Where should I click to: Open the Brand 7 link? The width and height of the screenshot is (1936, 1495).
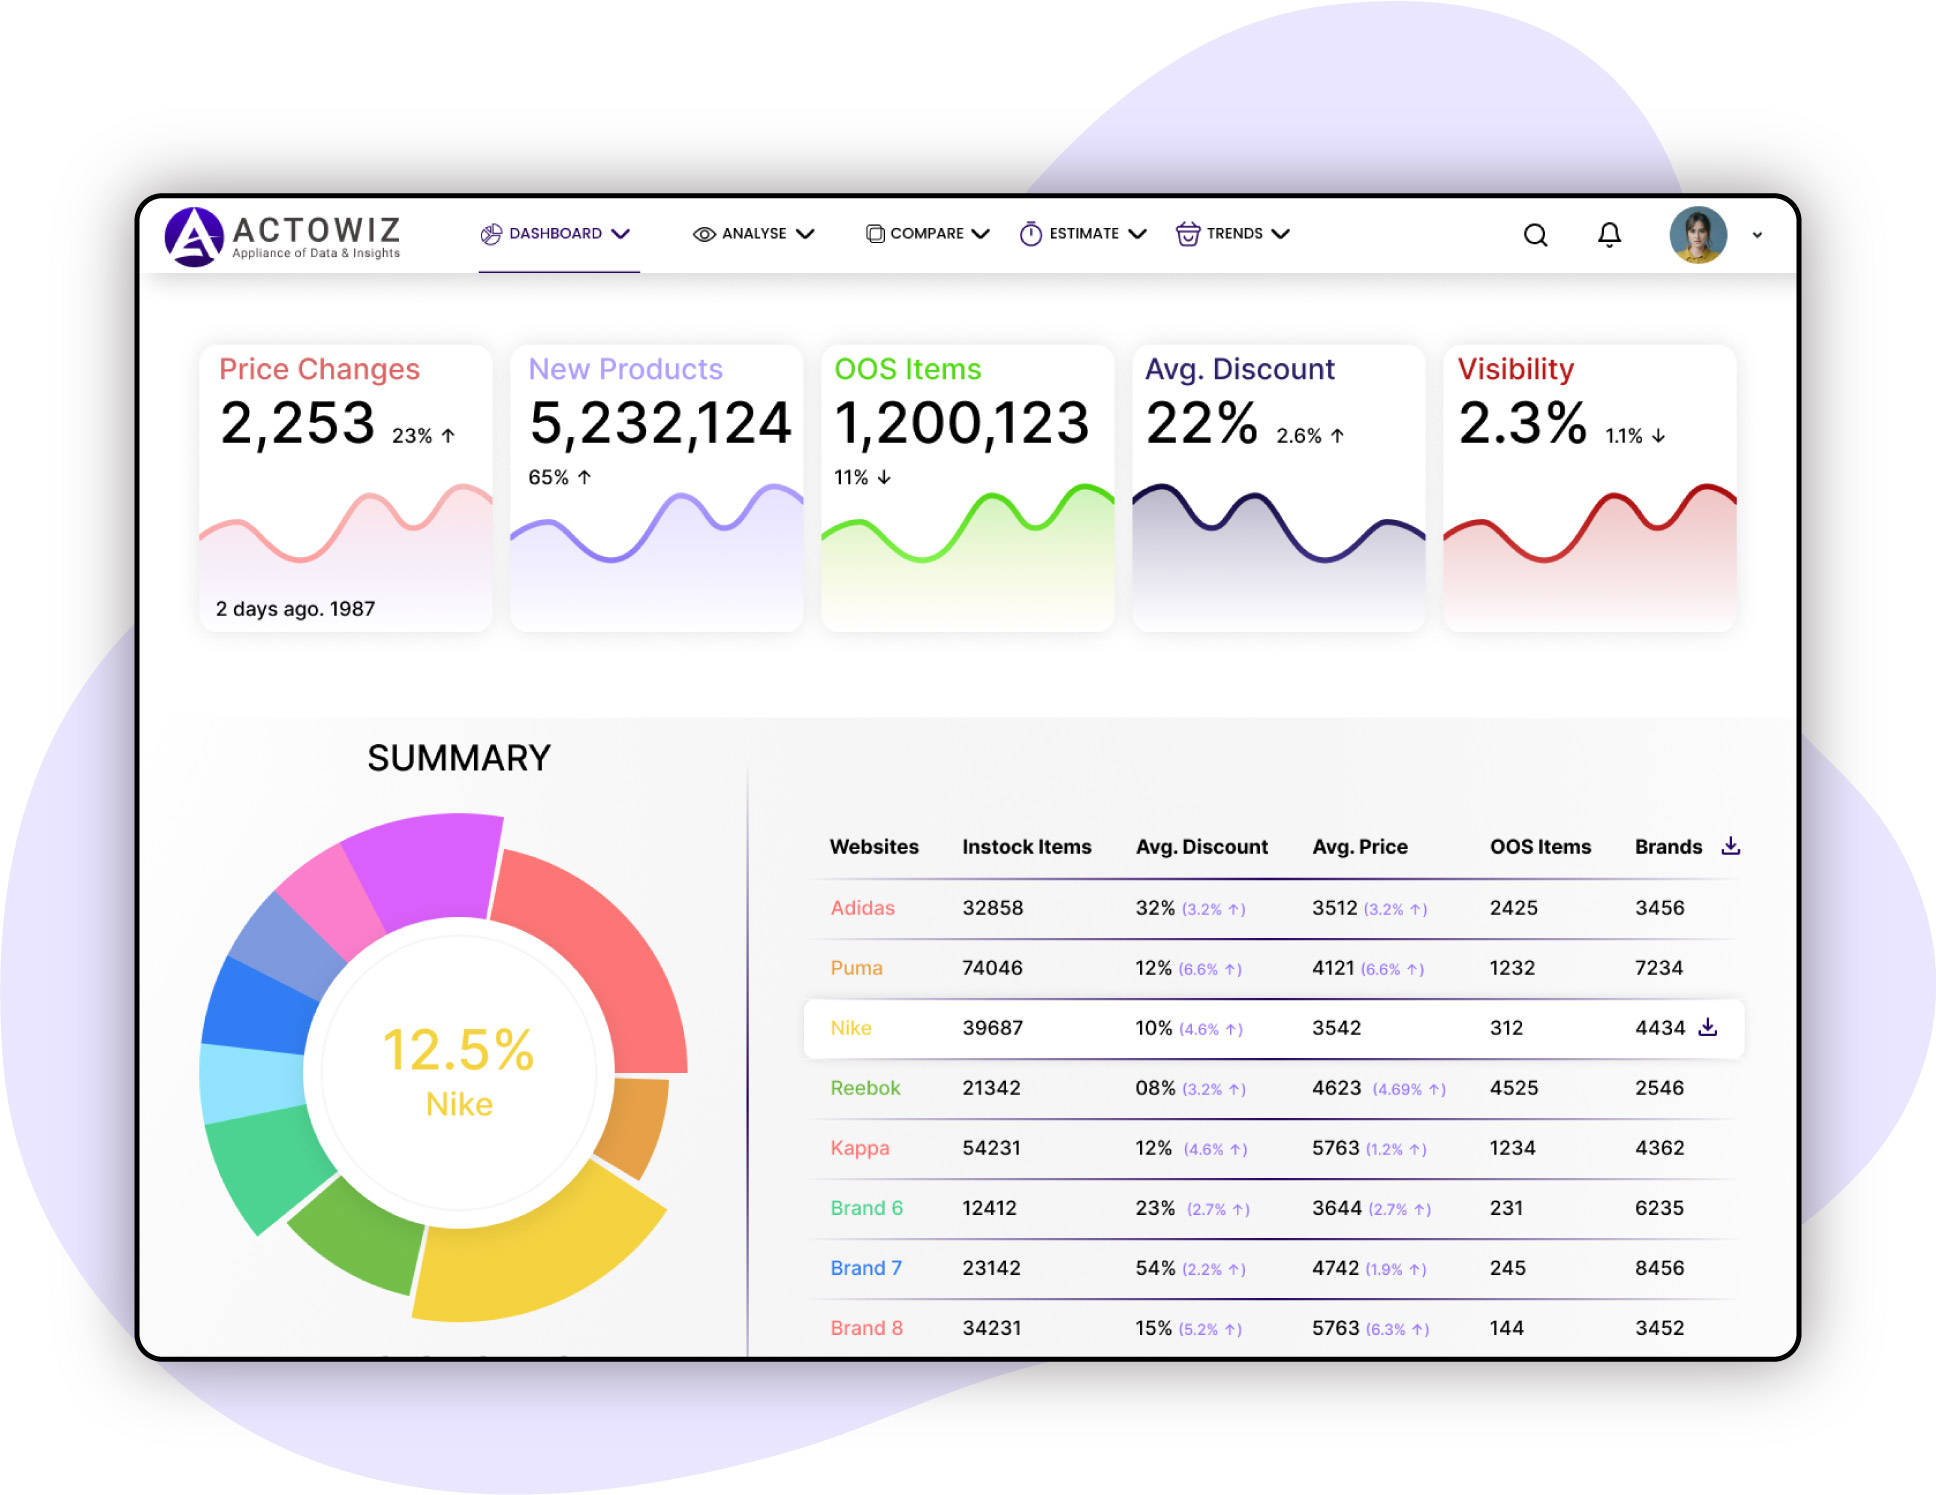(x=866, y=1268)
